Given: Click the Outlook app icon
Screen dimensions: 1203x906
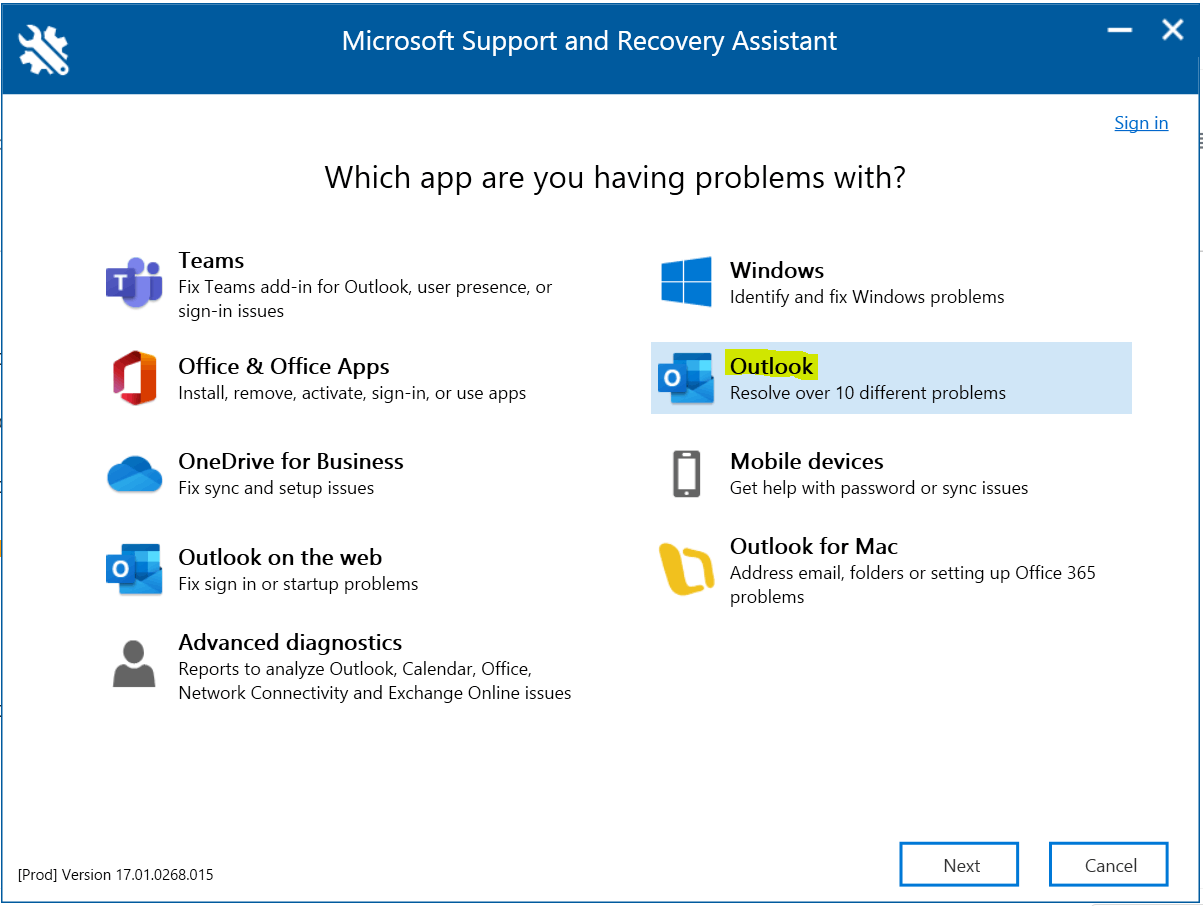Looking at the screenshot, I should pos(686,378).
